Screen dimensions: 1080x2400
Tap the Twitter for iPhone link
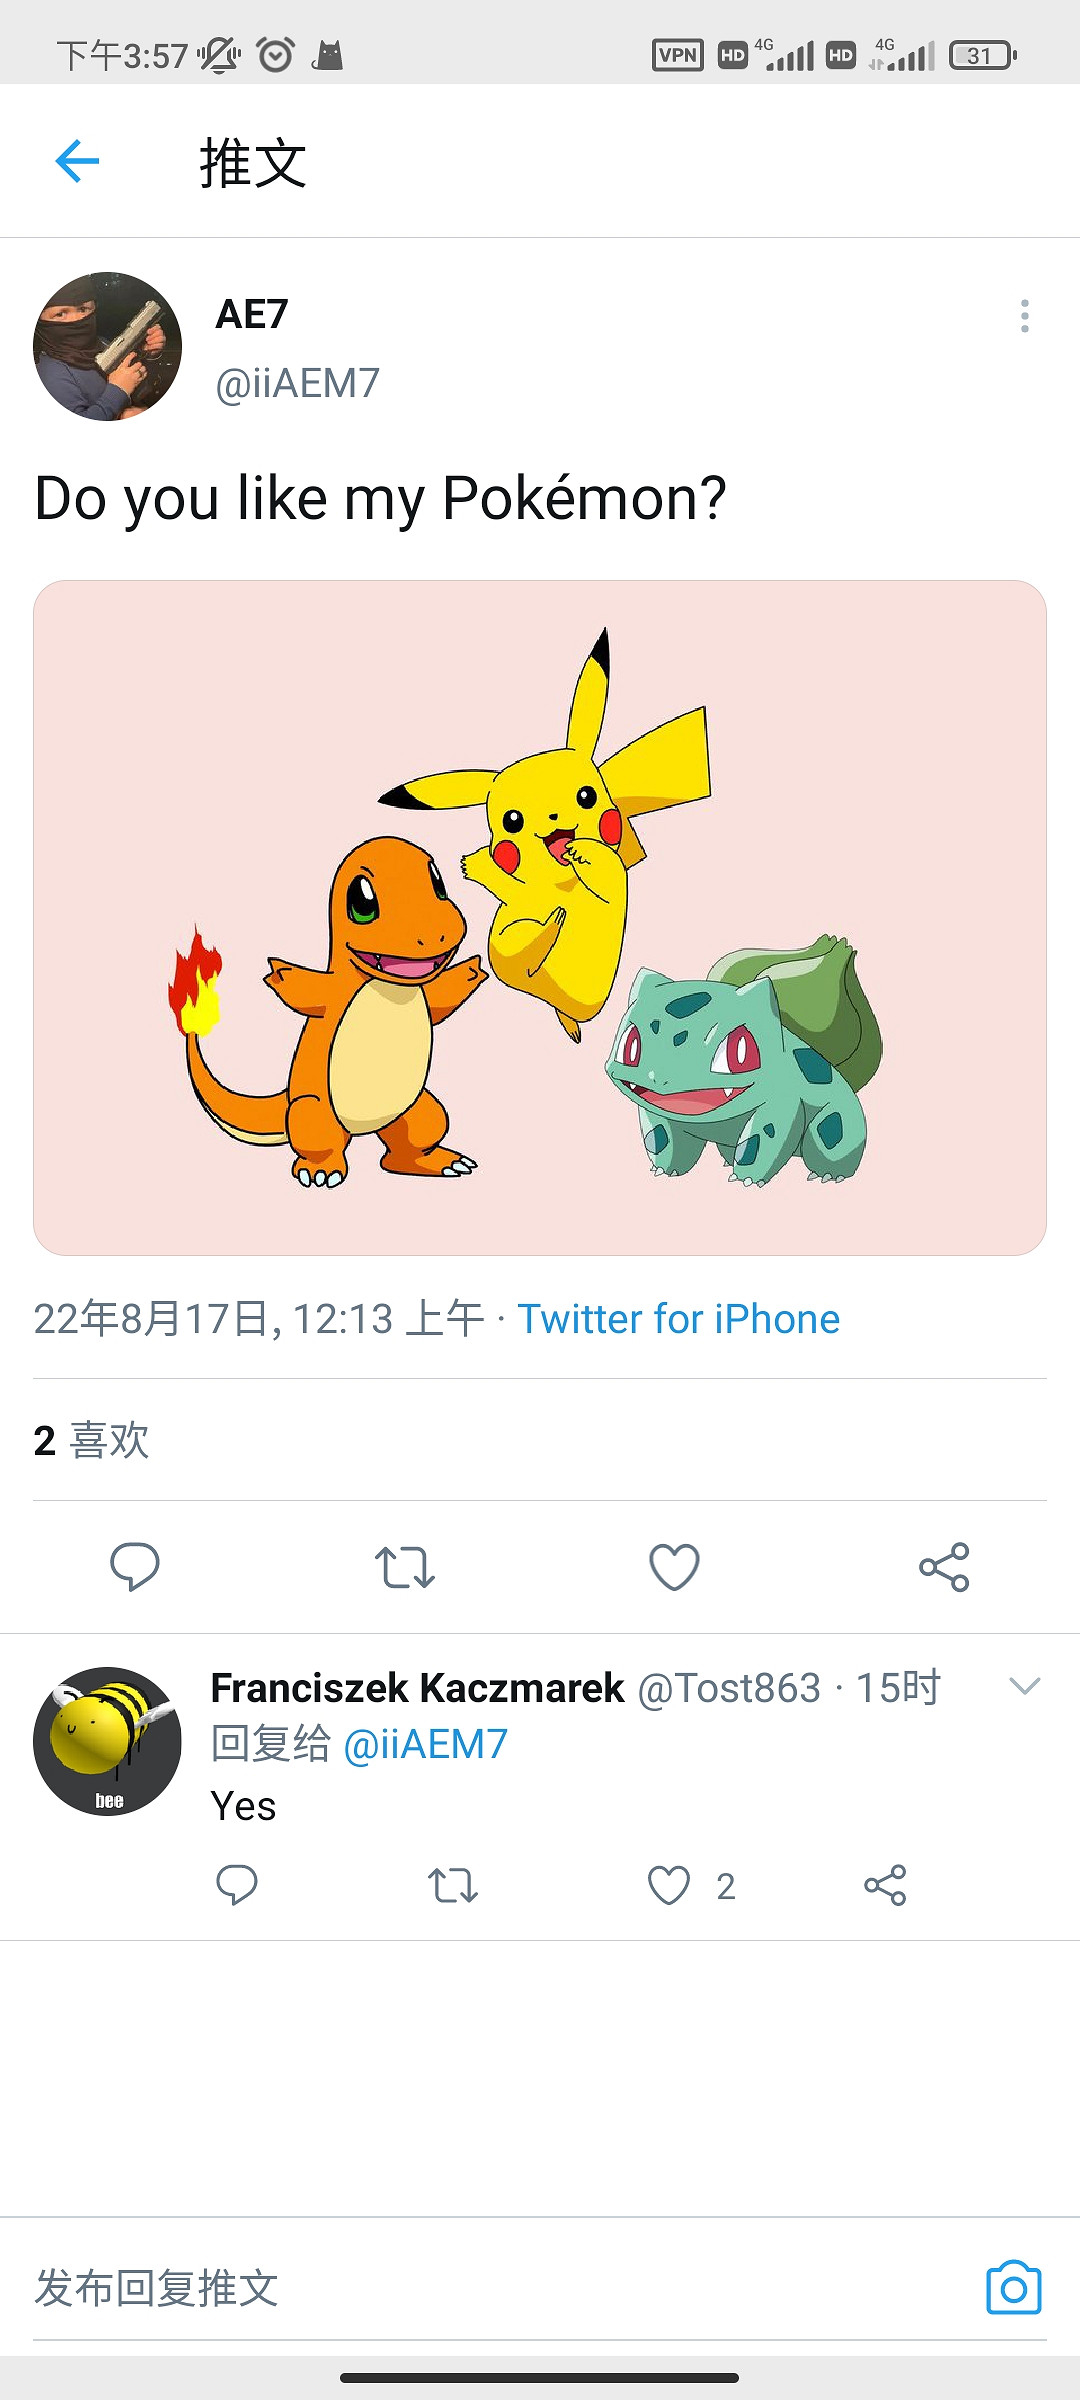tap(678, 1319)
